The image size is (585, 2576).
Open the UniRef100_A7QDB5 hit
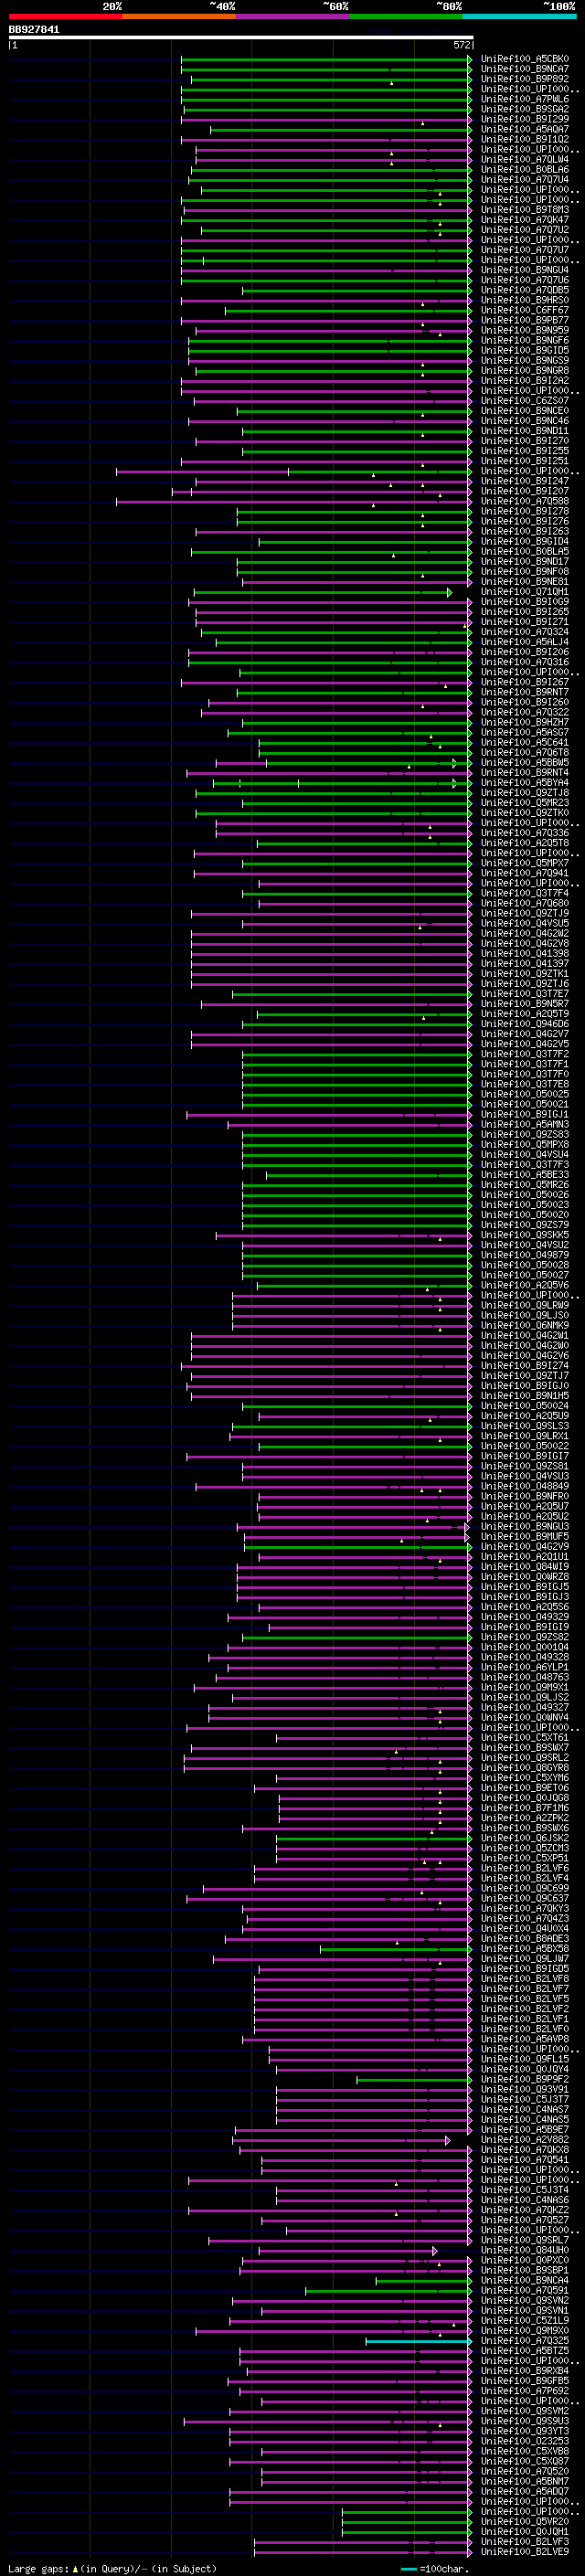pos(525,290)
